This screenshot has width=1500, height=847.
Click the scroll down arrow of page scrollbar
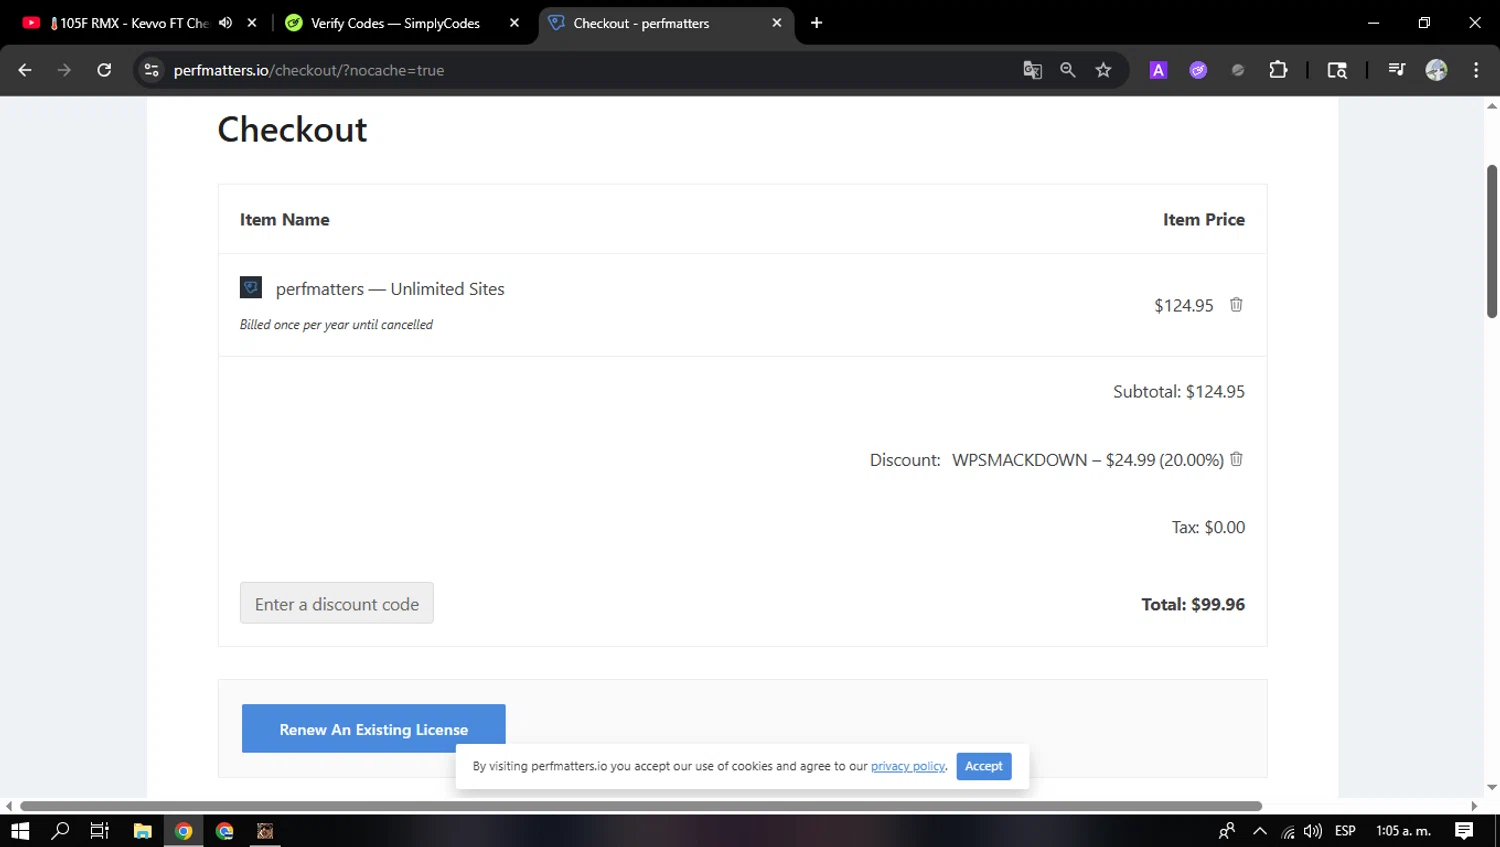tap(1491, 788)
